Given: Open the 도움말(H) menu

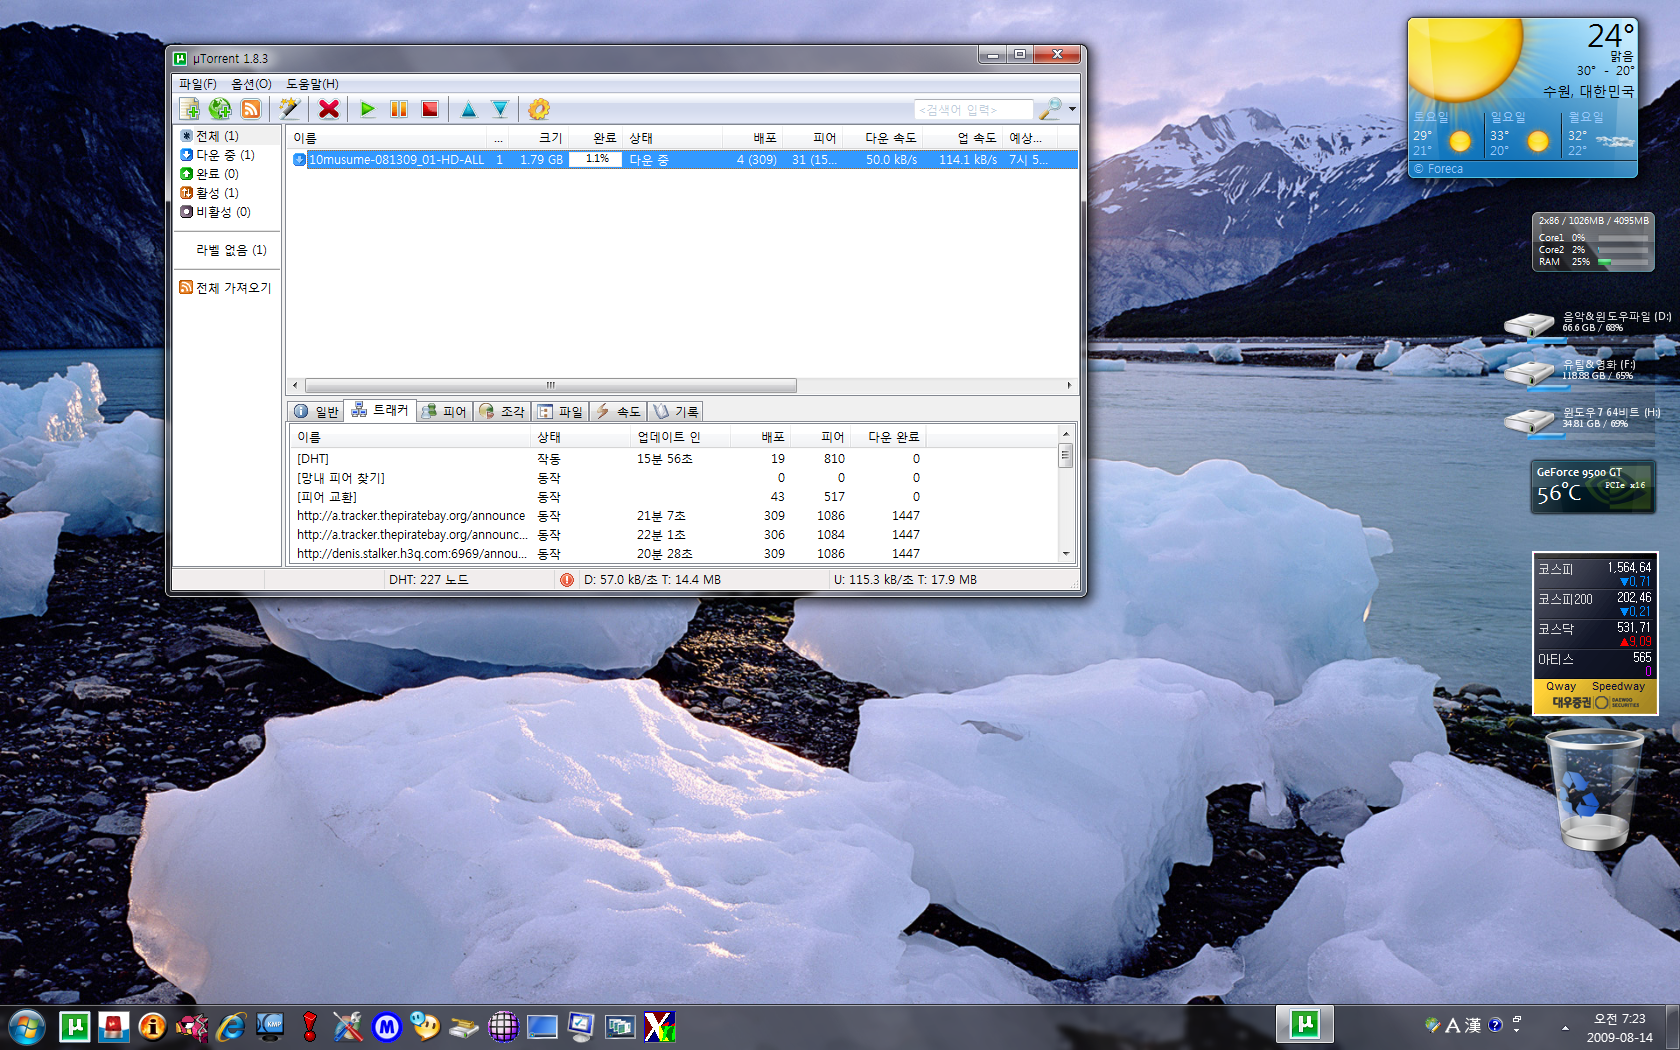Looking at the screenshot, I should coord(312,84).
